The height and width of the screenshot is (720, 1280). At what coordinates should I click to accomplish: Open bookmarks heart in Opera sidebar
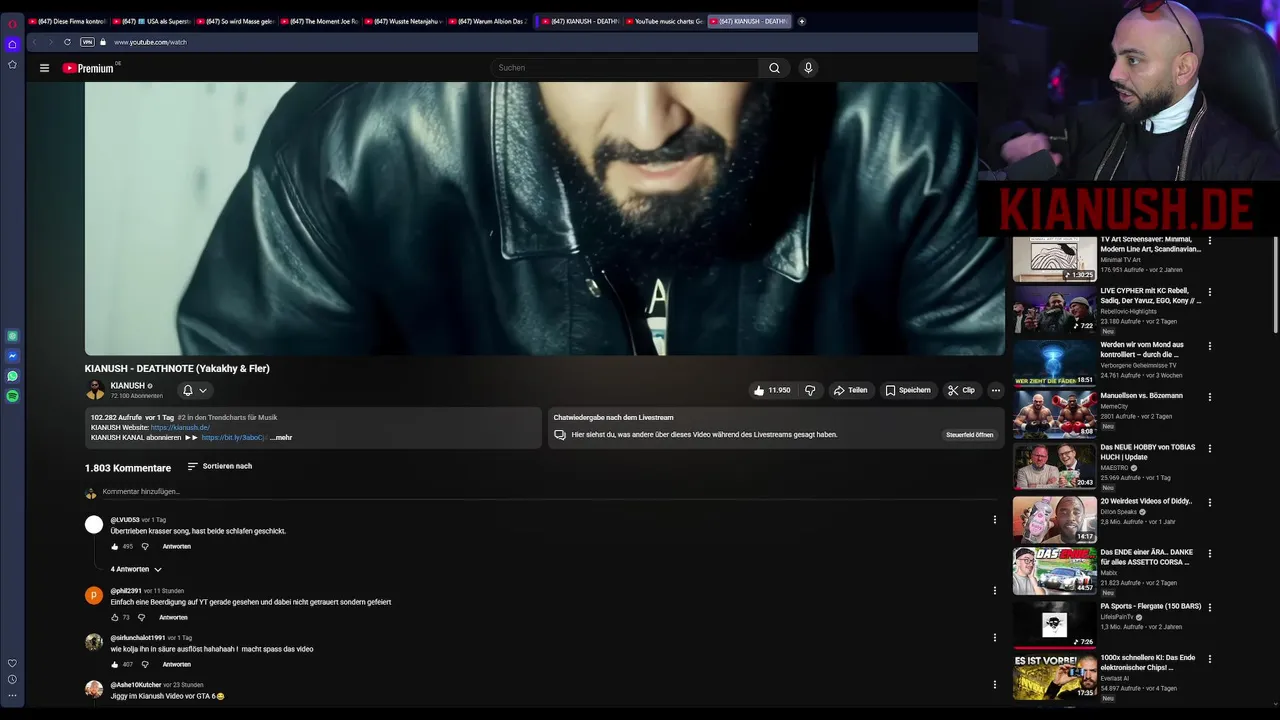pos(12,663)
